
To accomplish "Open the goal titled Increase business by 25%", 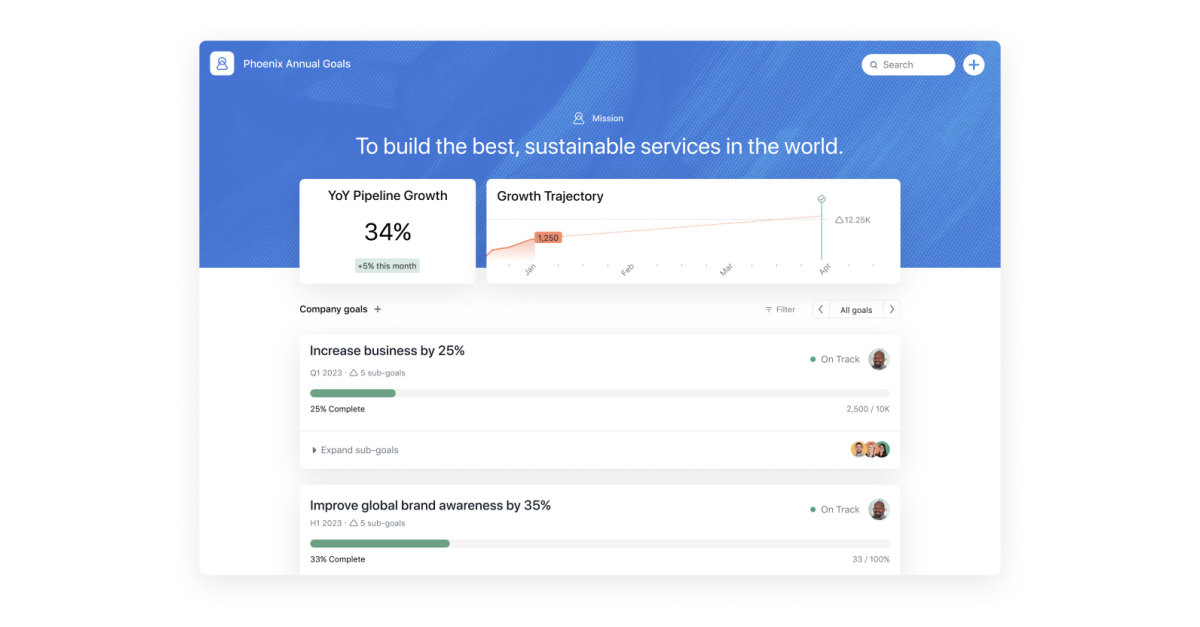I will tap(386, 350).
